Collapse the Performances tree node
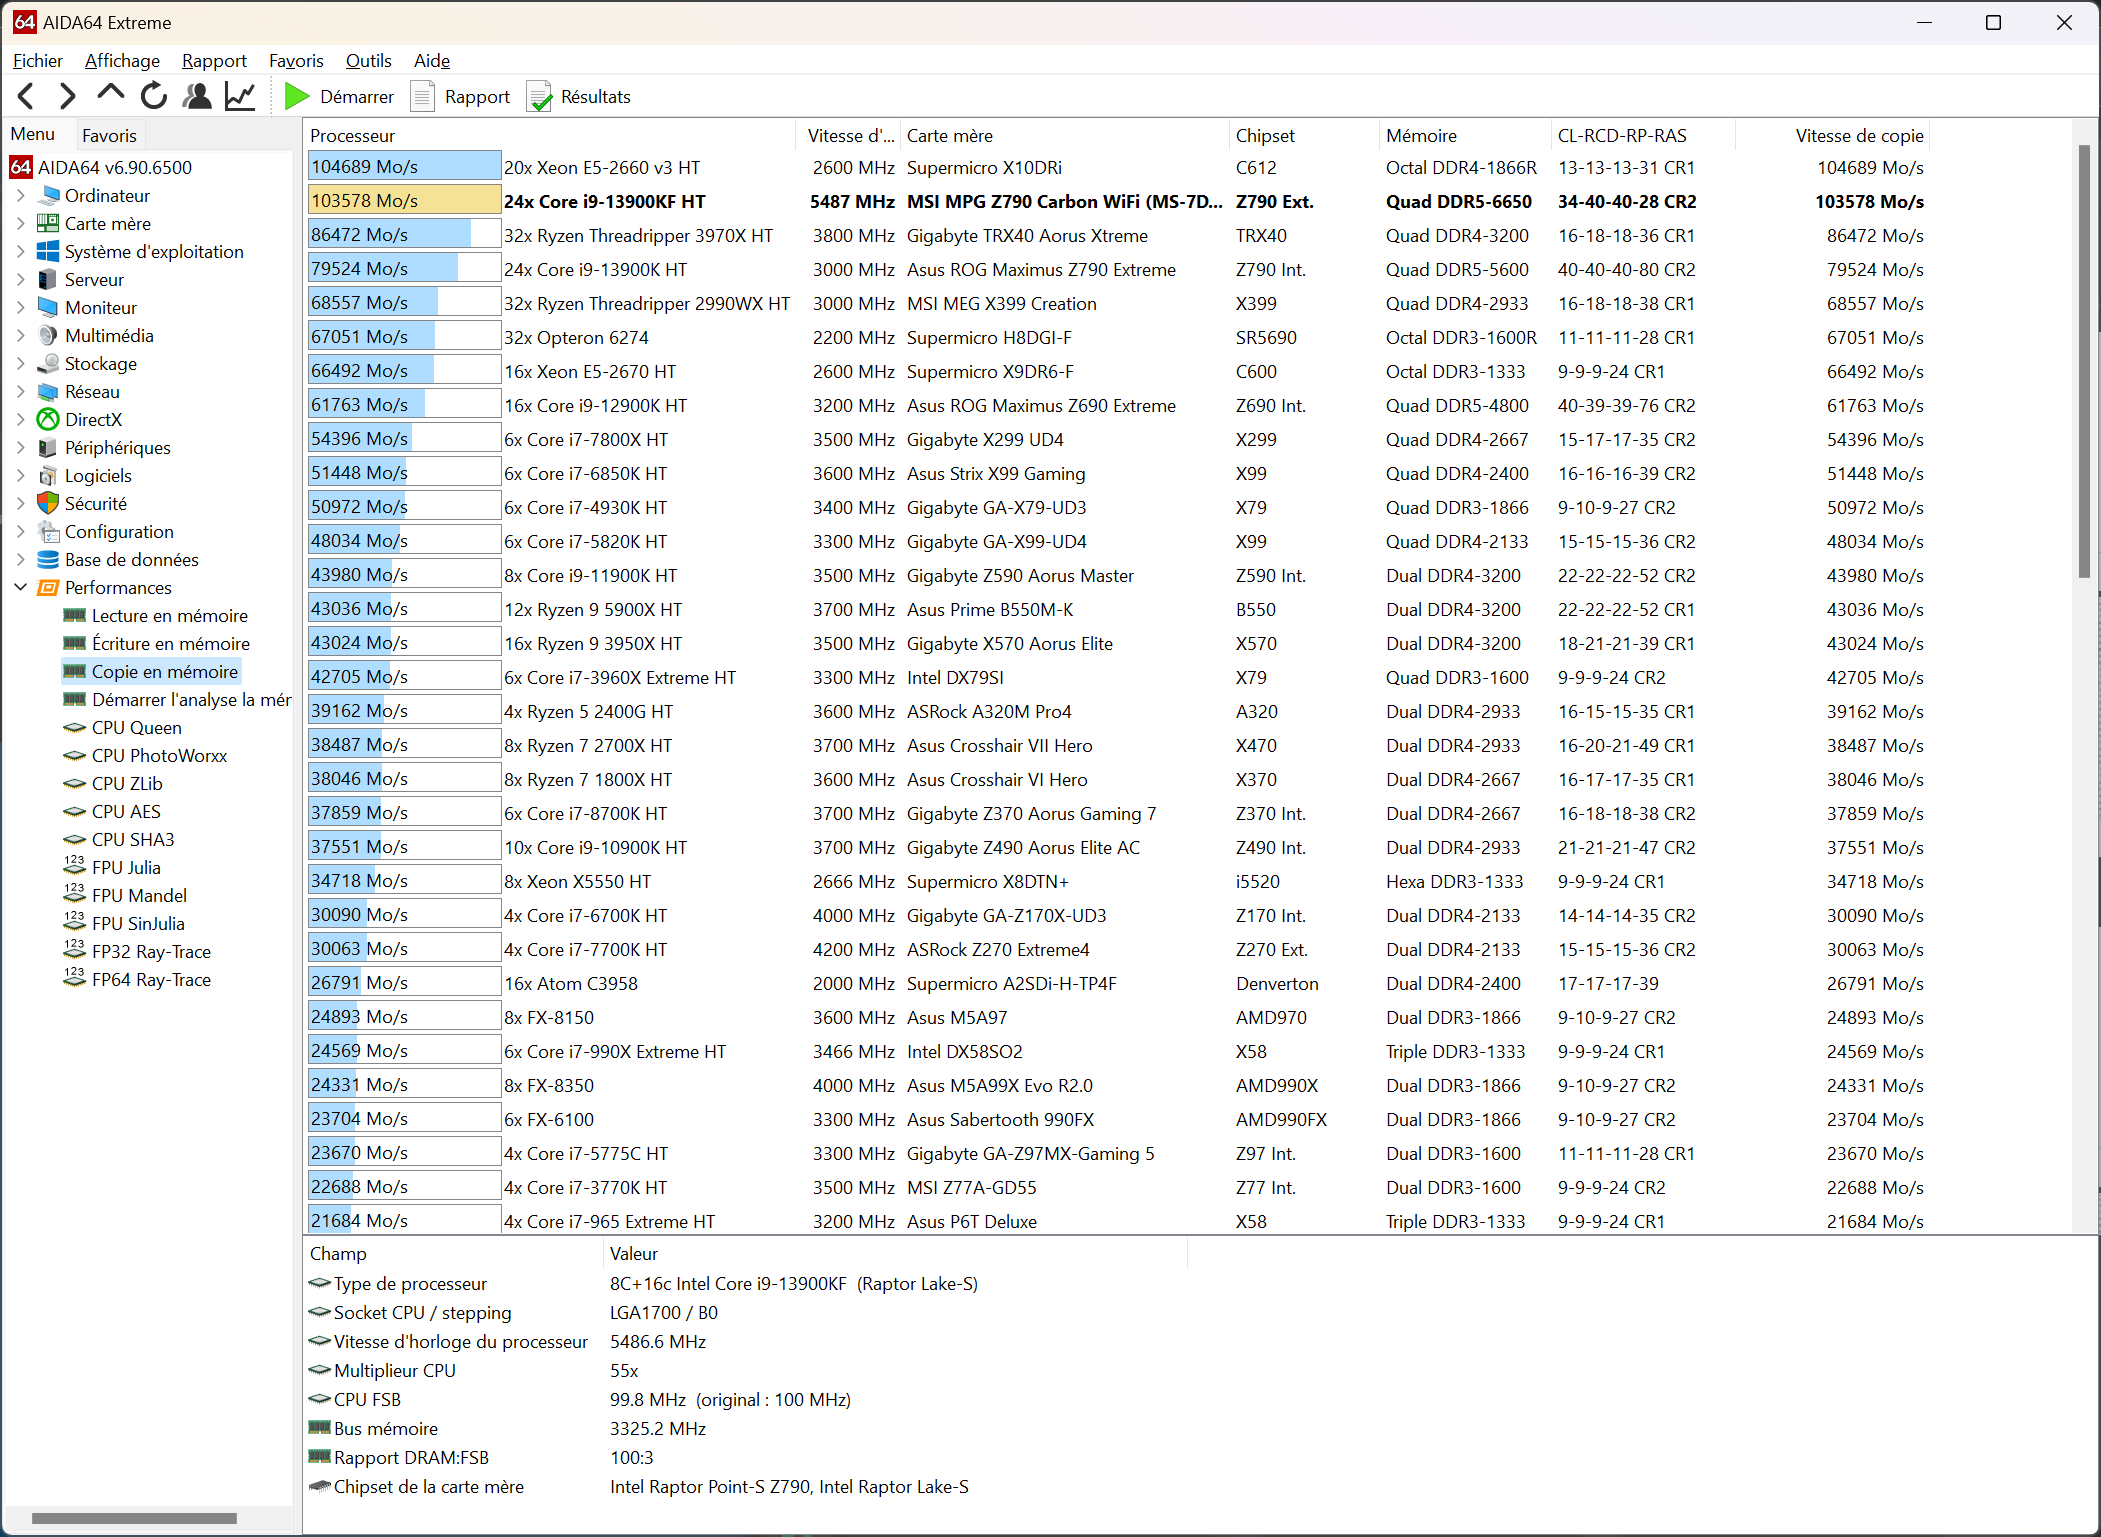Viewport: 2101px width, 1537px height. [x=21, y=588]
